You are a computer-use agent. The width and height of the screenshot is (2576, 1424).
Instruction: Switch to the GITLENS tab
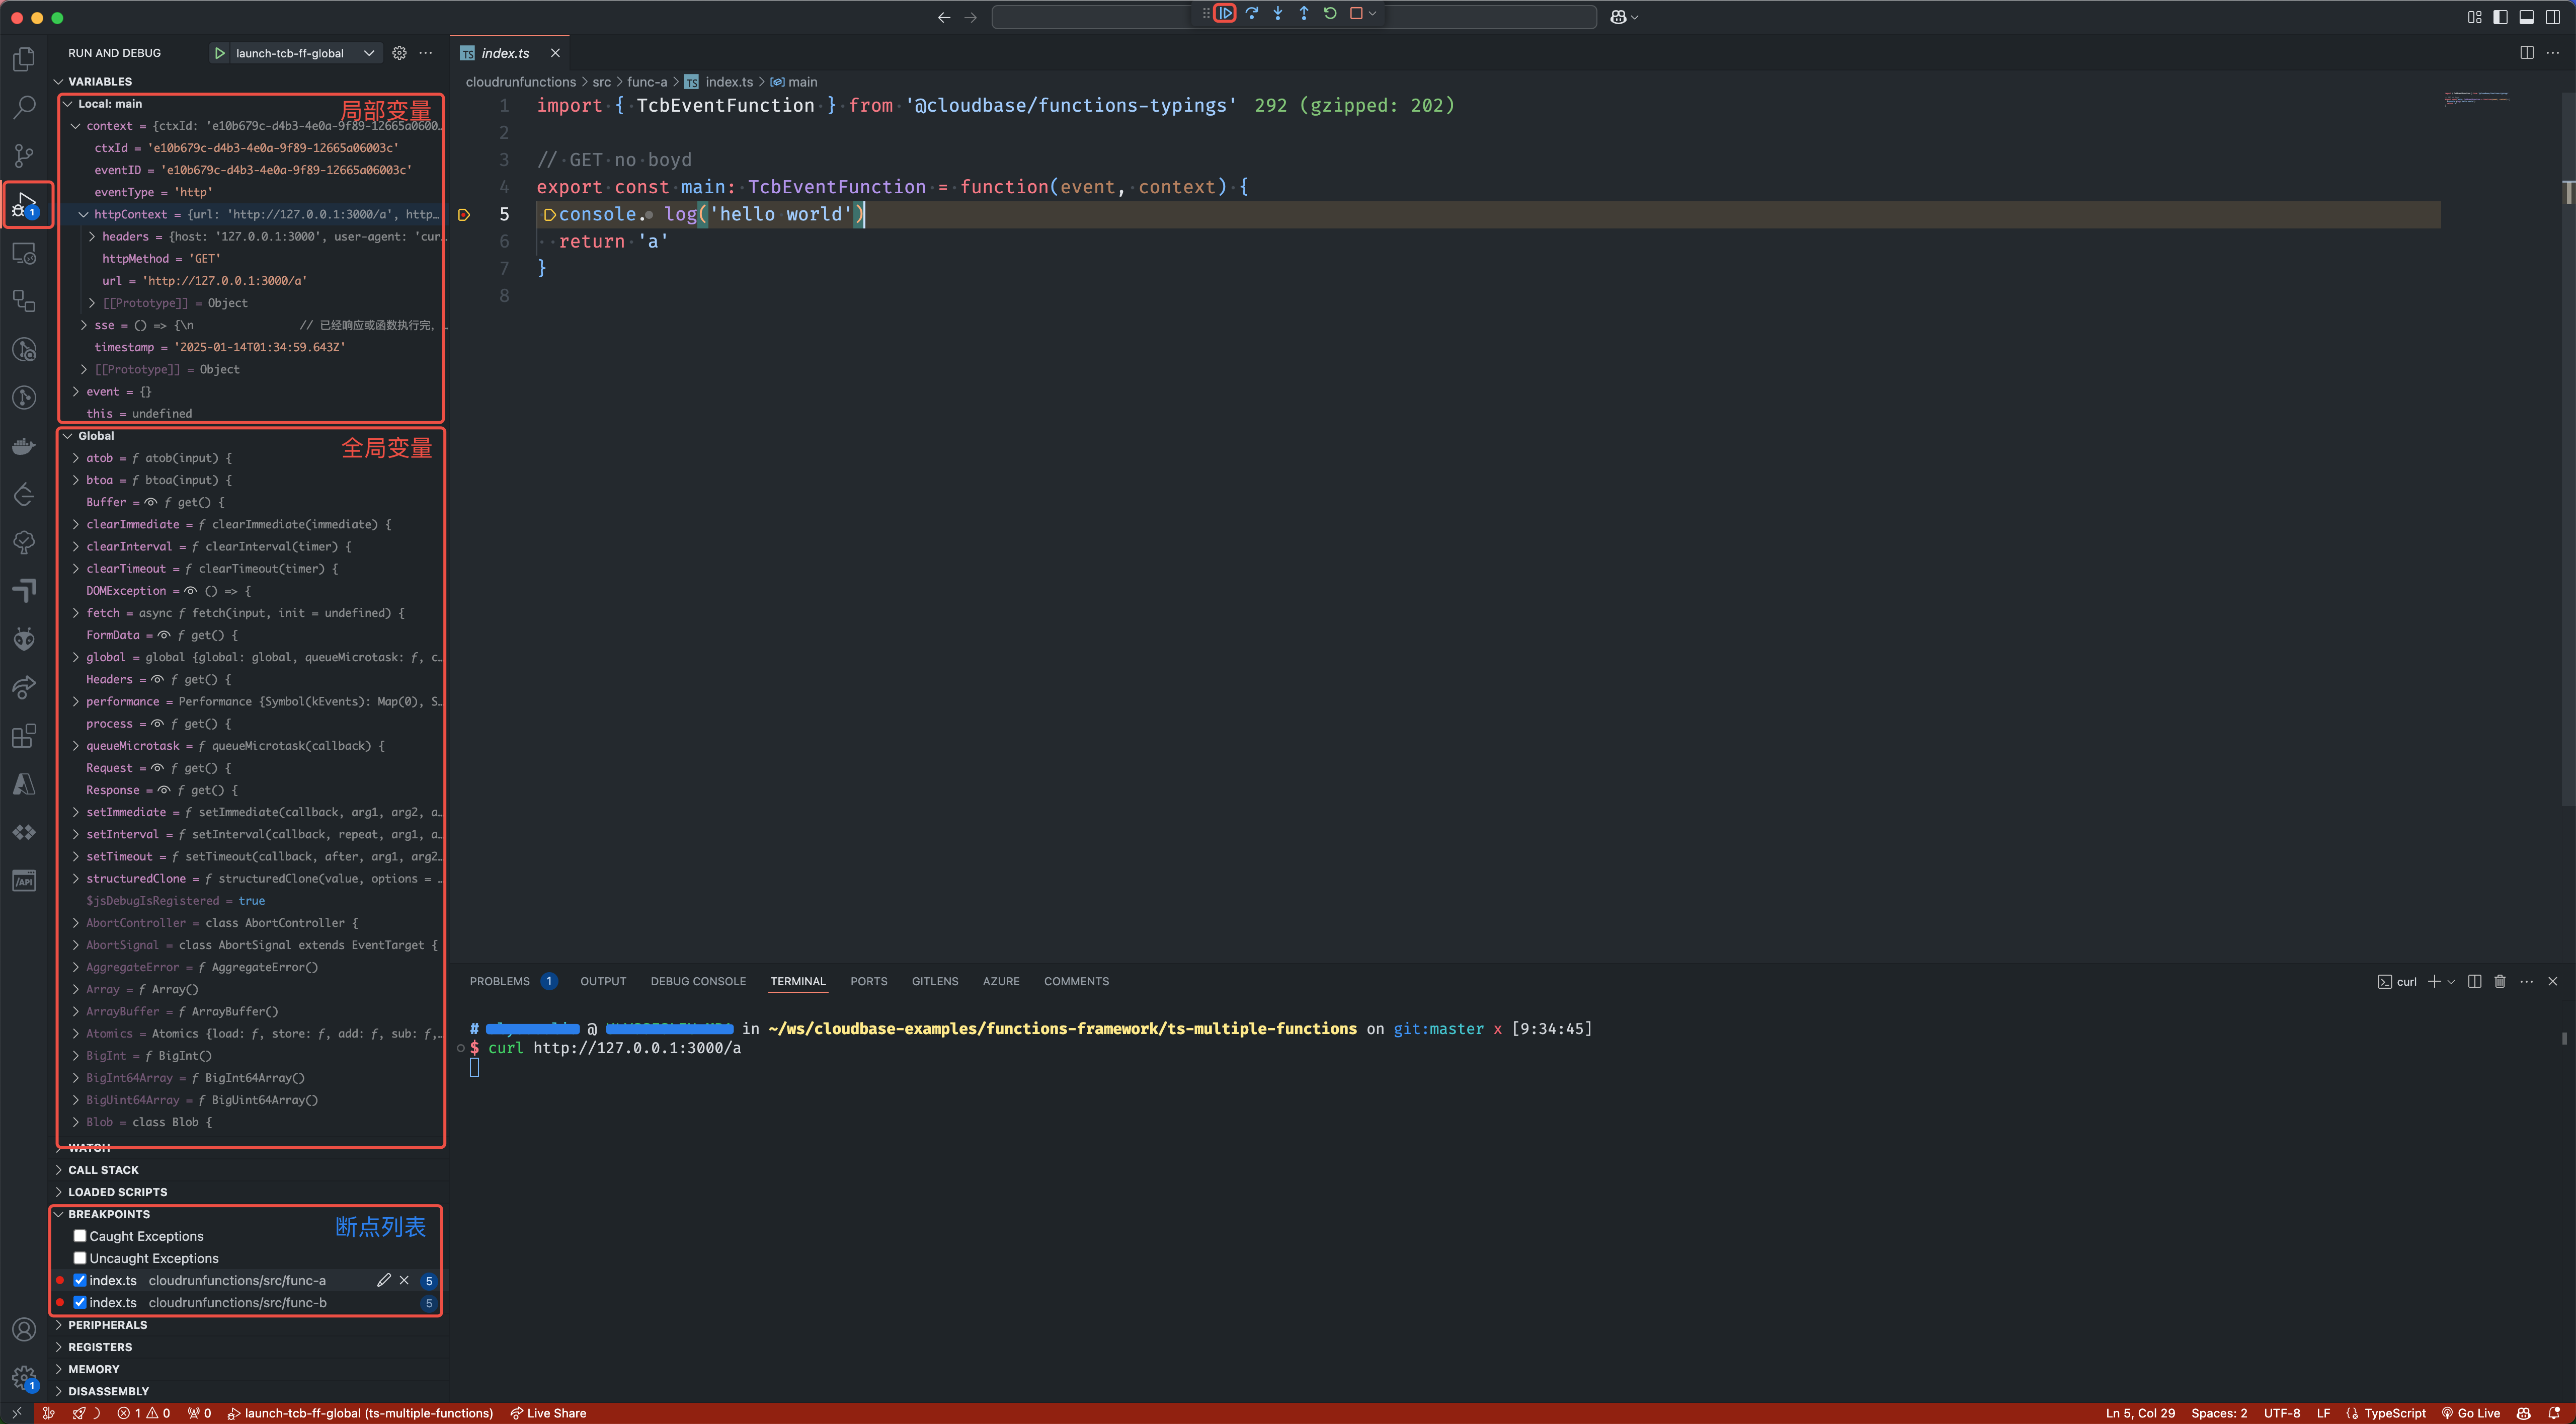click(x=935, y=981)
